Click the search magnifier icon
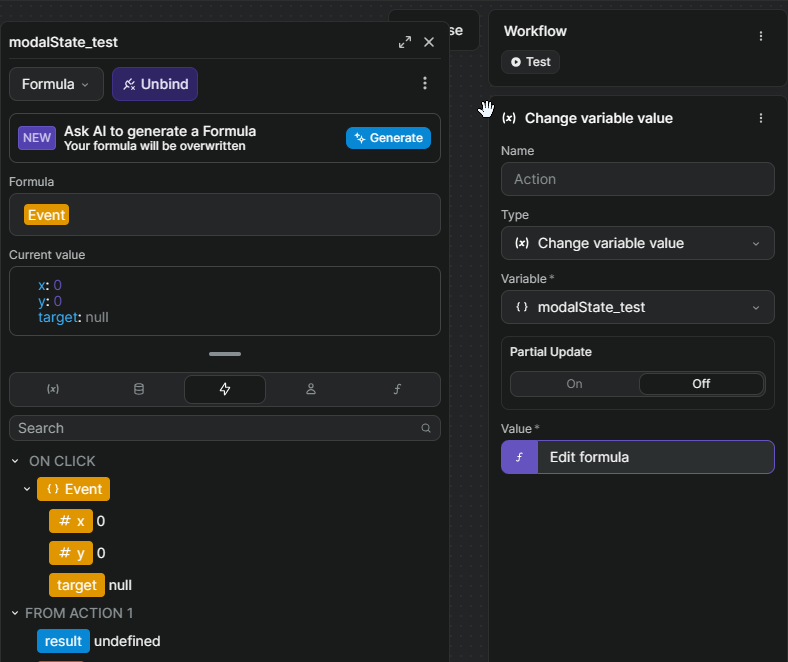Viewport: 788px width, 662px height. click(426, 428)
